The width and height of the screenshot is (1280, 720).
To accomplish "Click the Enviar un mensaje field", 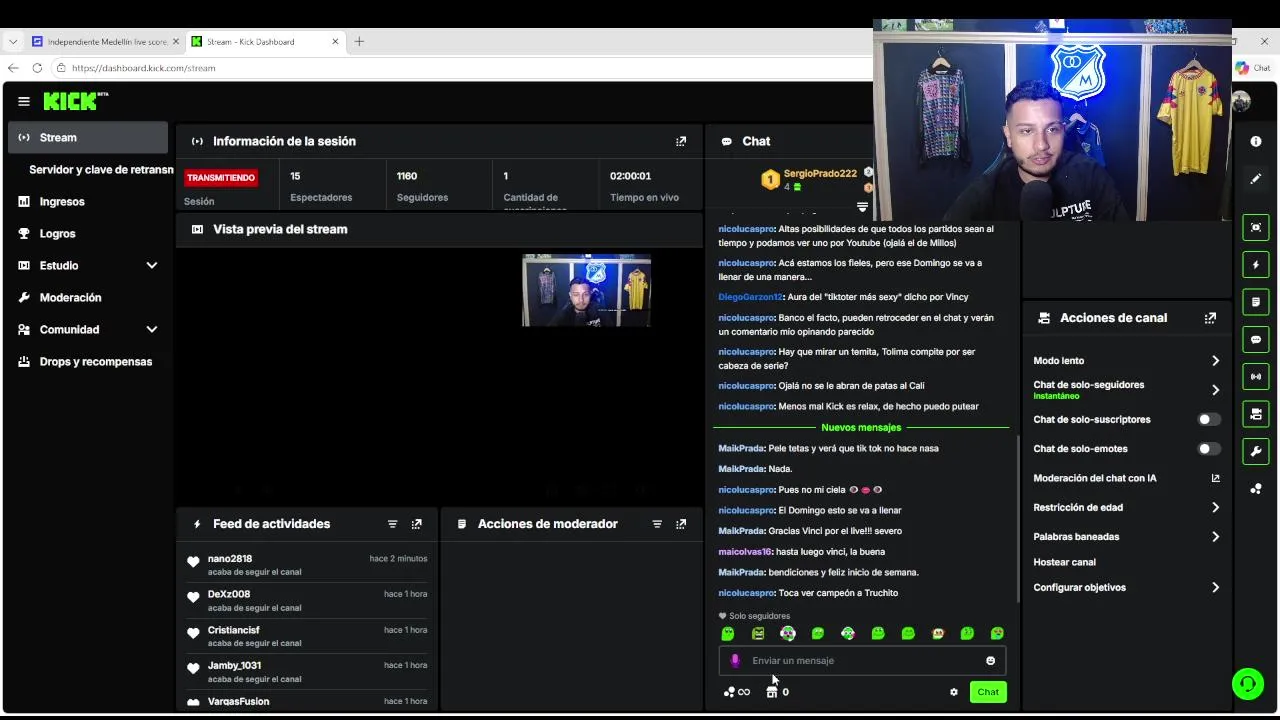I will tap(862, 661).
